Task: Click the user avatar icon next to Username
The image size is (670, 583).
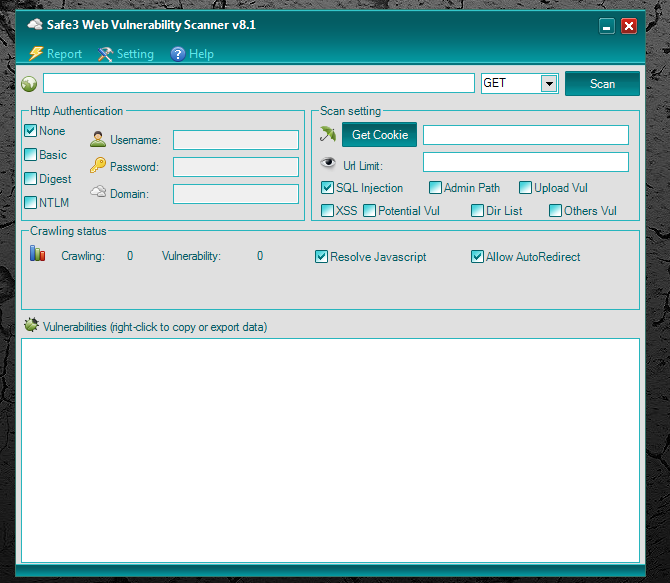Action: click(98, 139)
